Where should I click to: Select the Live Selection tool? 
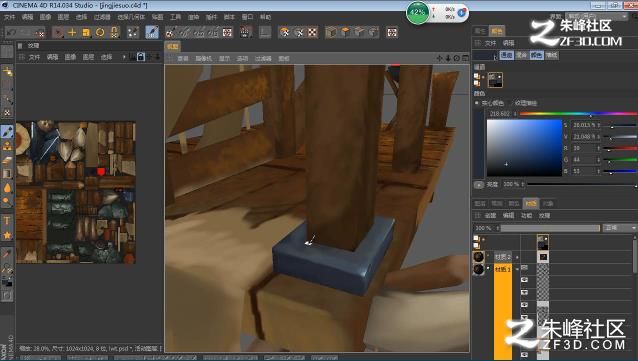pyautogui.click(x=59, y=33)
